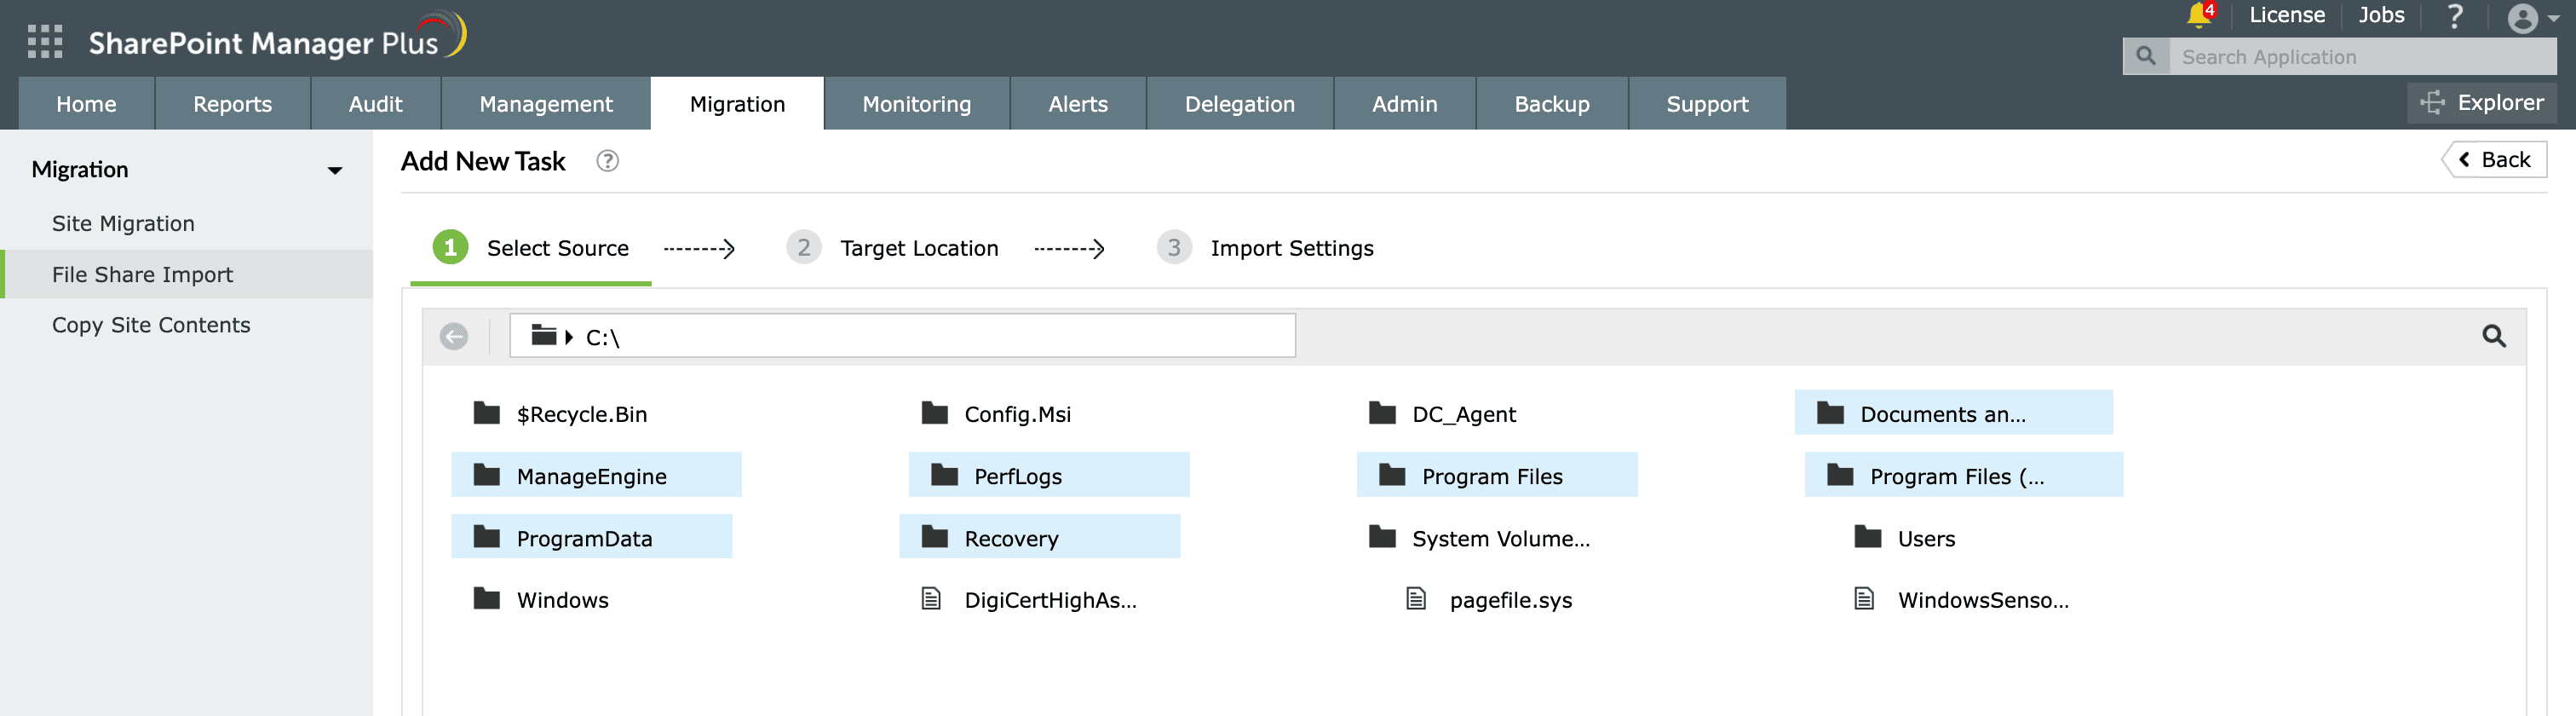Open the help question mark in header

[2454, 16]
